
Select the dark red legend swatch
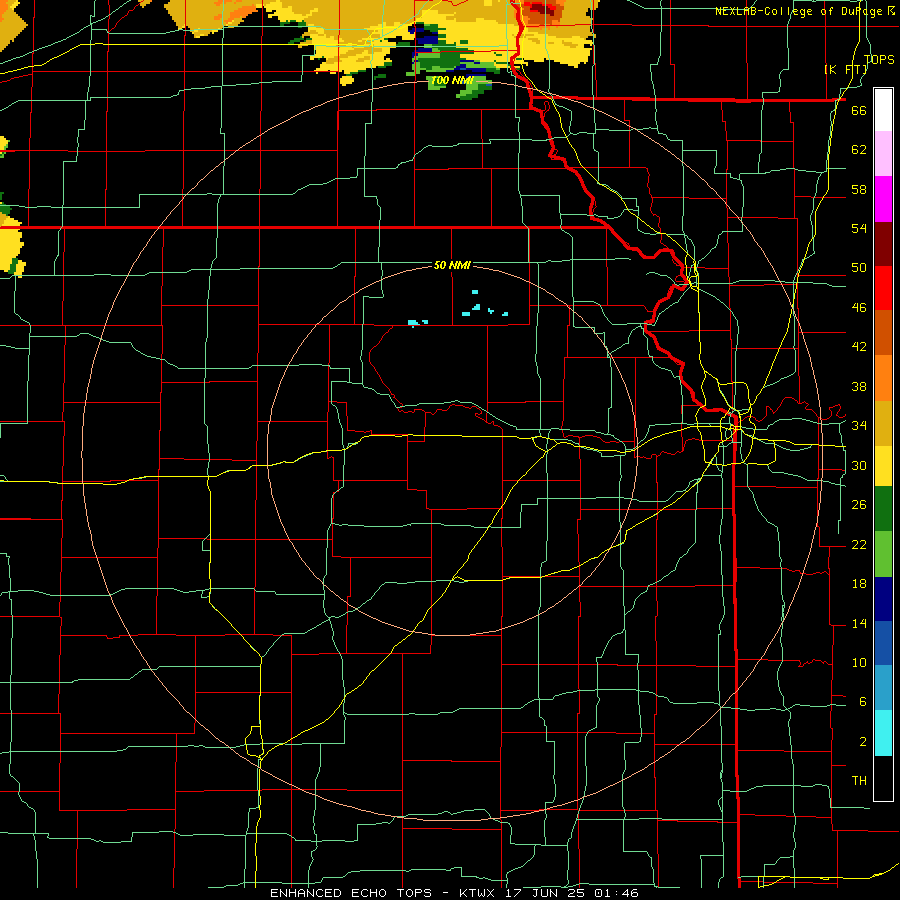coord(883,243)
